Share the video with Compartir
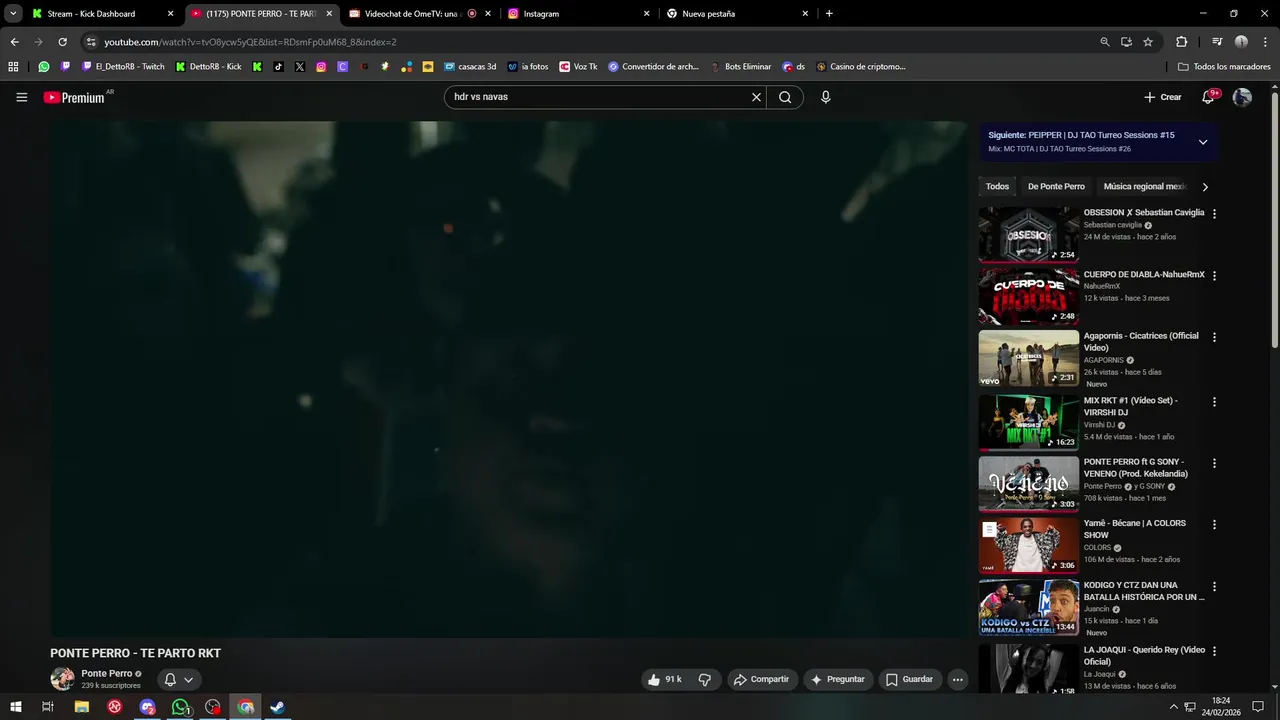 [761, 680]
